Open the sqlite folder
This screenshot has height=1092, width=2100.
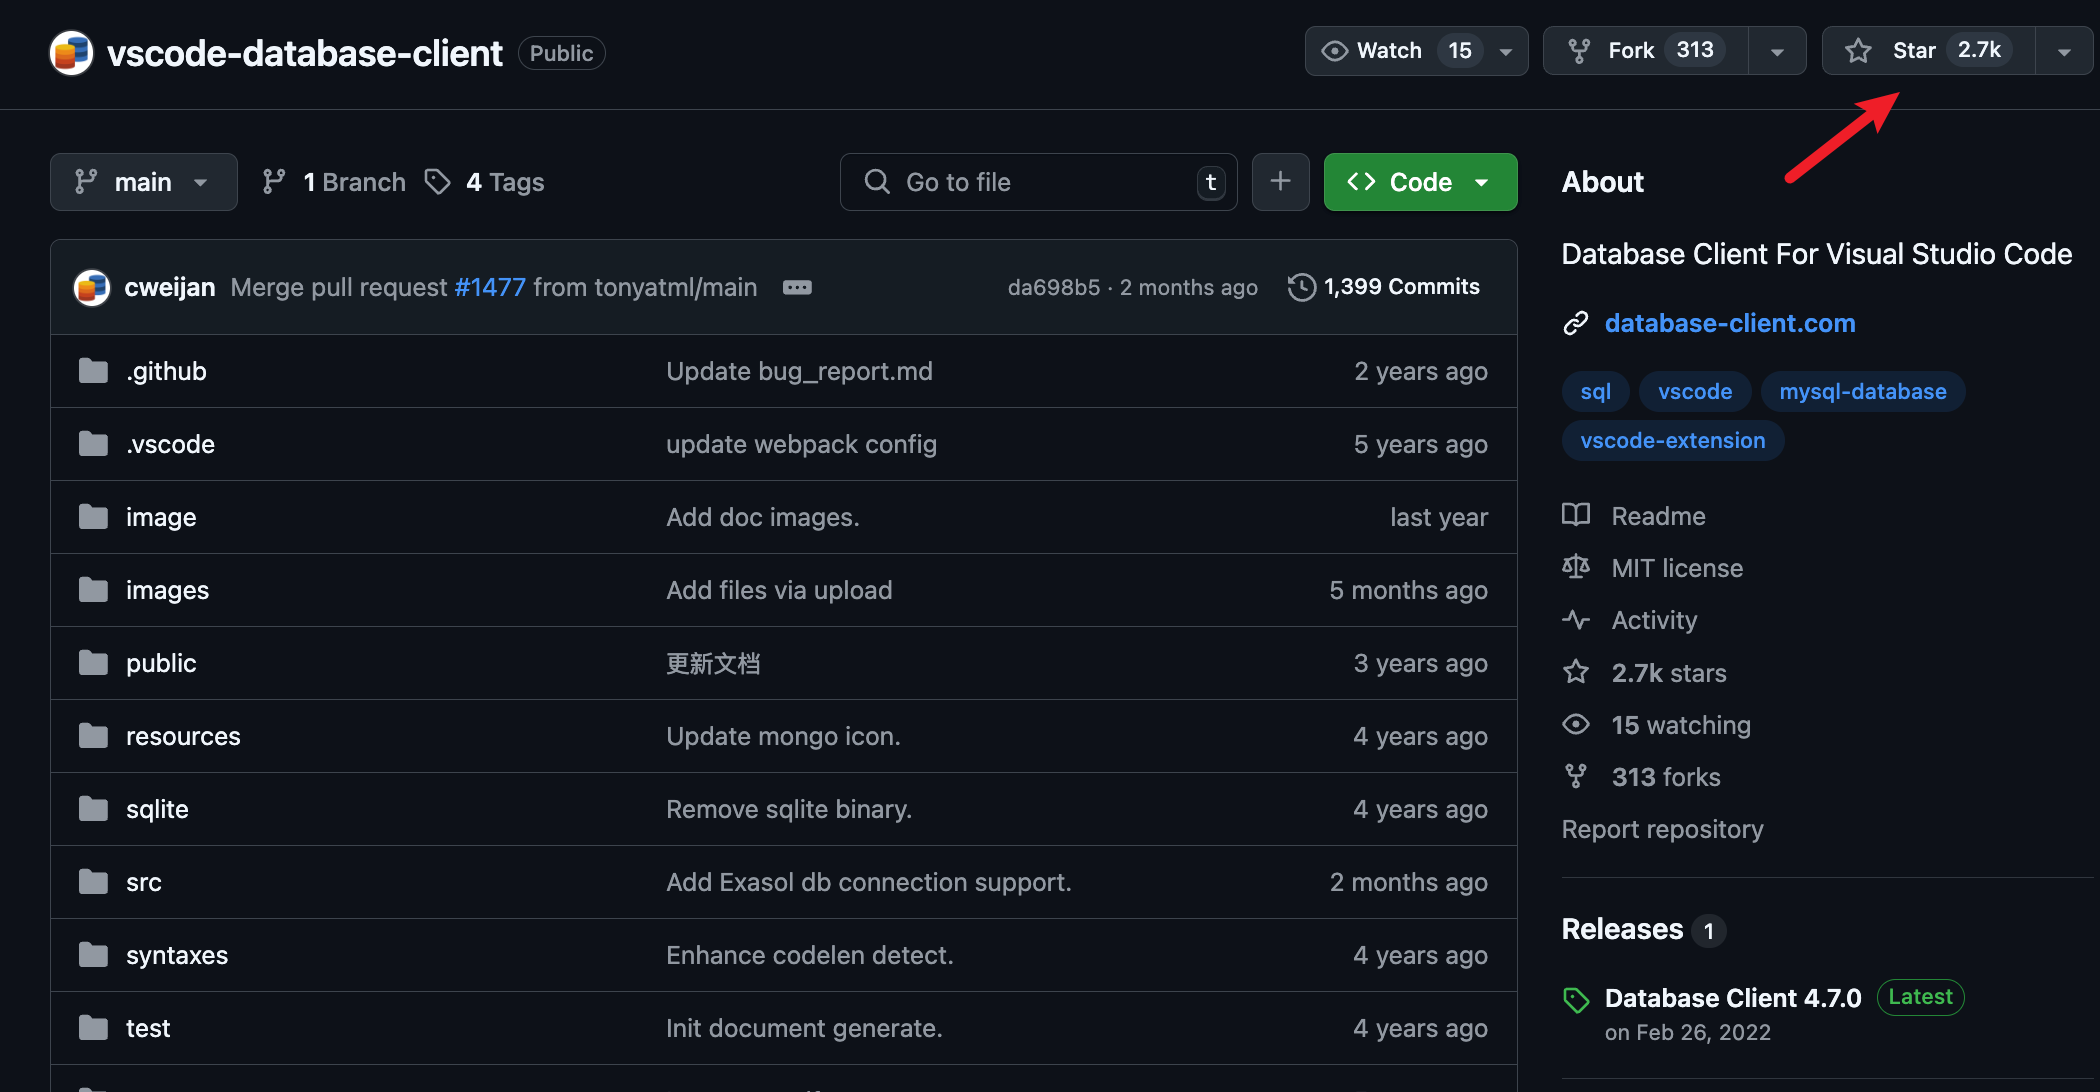click(x=157, y=809)
